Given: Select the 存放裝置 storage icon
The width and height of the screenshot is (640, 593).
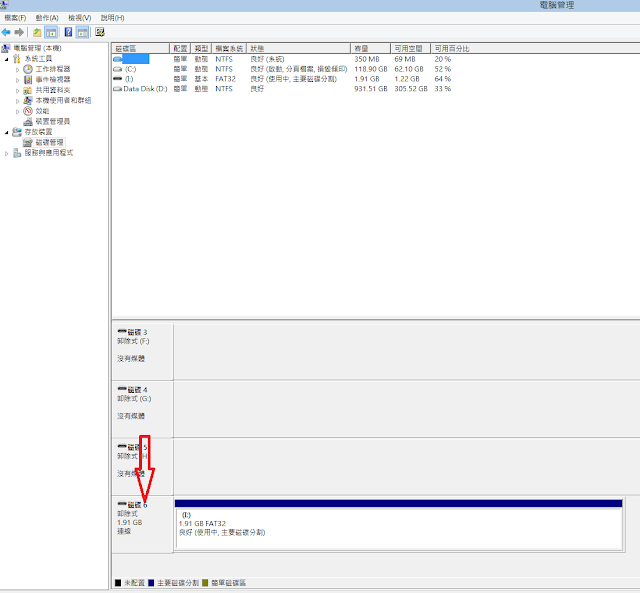Looking at the screenshot, I should [17, 132].
